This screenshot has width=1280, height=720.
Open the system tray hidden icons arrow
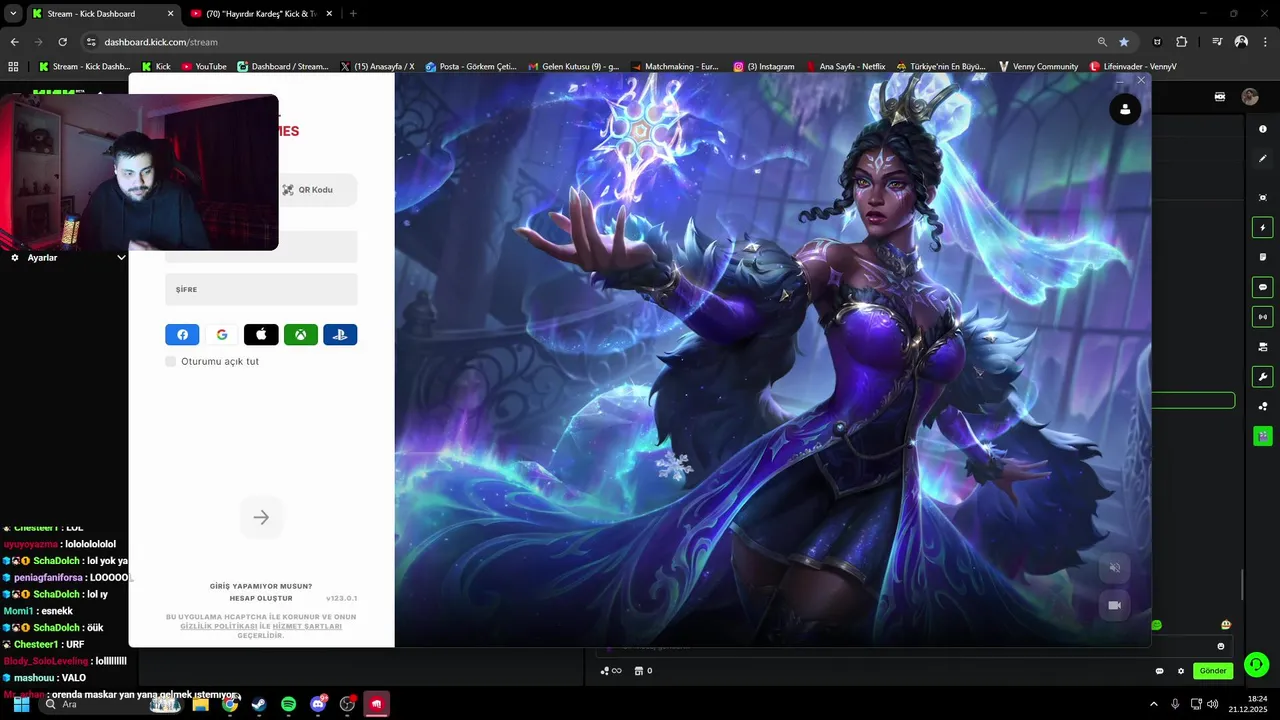(x=1154, y=704)
